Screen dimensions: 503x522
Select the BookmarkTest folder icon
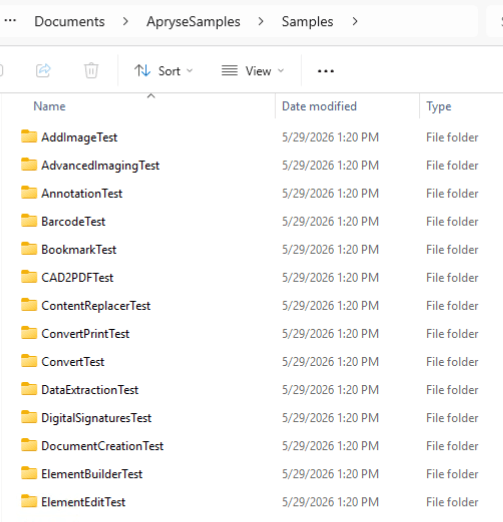click(29, 249)
